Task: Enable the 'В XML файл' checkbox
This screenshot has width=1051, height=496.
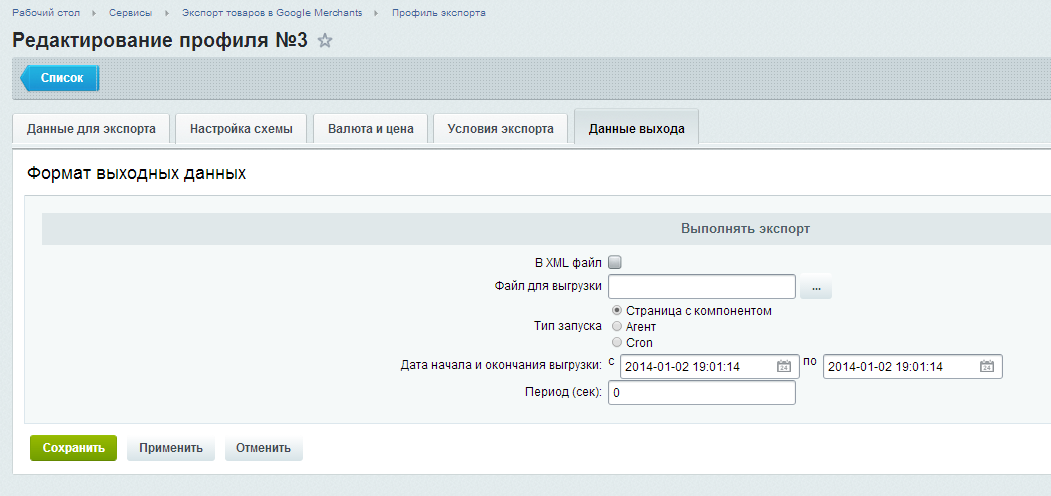Action: 616,263
